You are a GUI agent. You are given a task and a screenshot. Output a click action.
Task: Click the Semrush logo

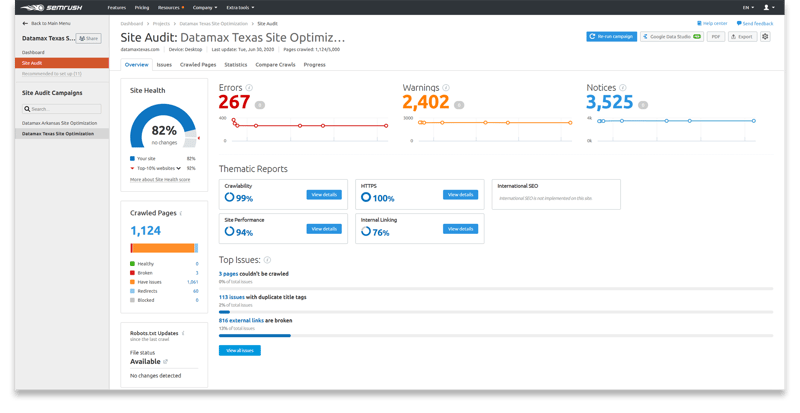51,8
